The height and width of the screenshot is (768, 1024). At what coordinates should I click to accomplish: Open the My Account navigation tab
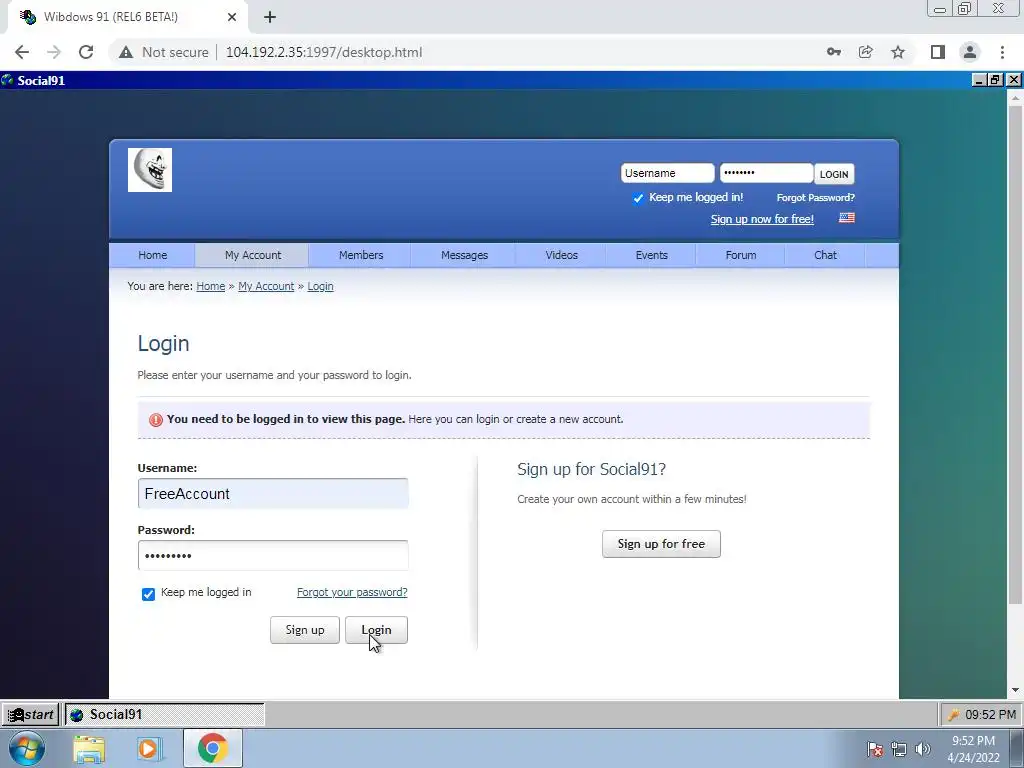252,255
